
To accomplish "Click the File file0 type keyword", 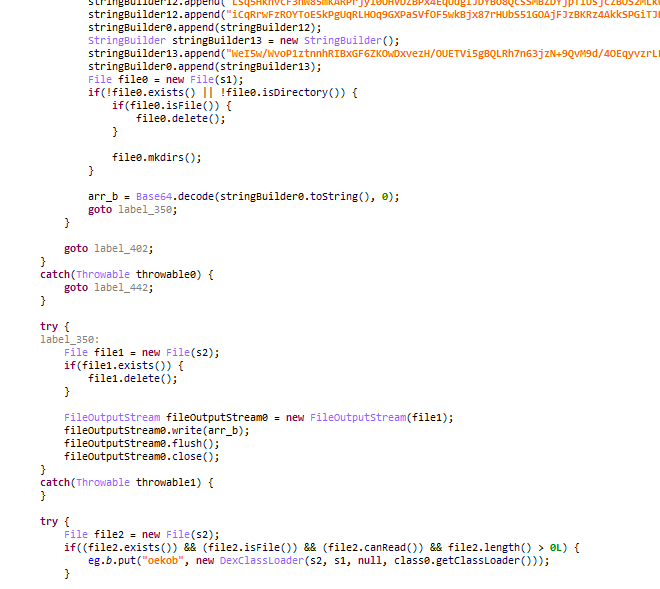I will [100, 80].
